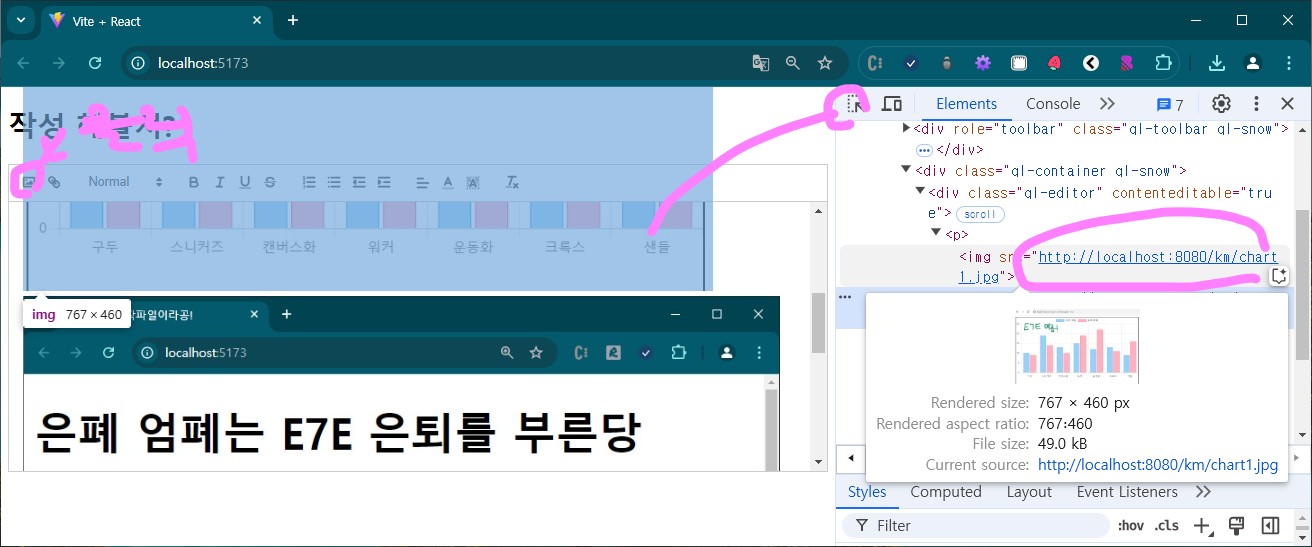The height and width of the screenshot is (547, 1312).
Task: Open the Current source chart1.jpg link
Action: point(1158,465)
